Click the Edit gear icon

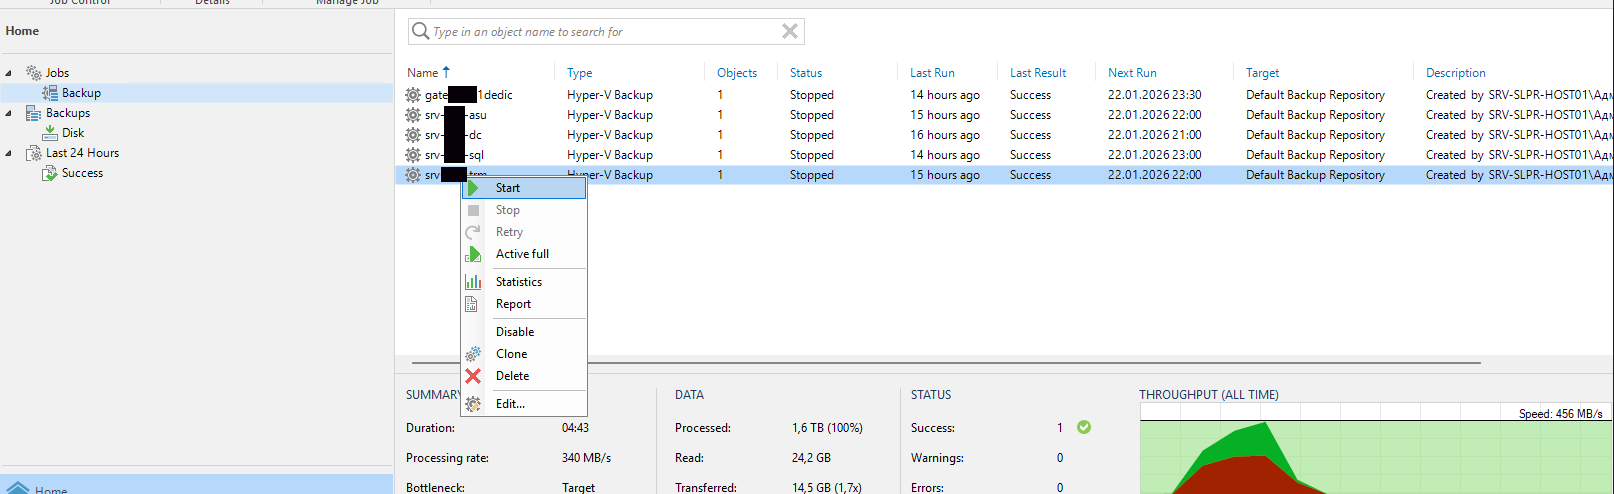pyautogui.click(x=473, y=404)
